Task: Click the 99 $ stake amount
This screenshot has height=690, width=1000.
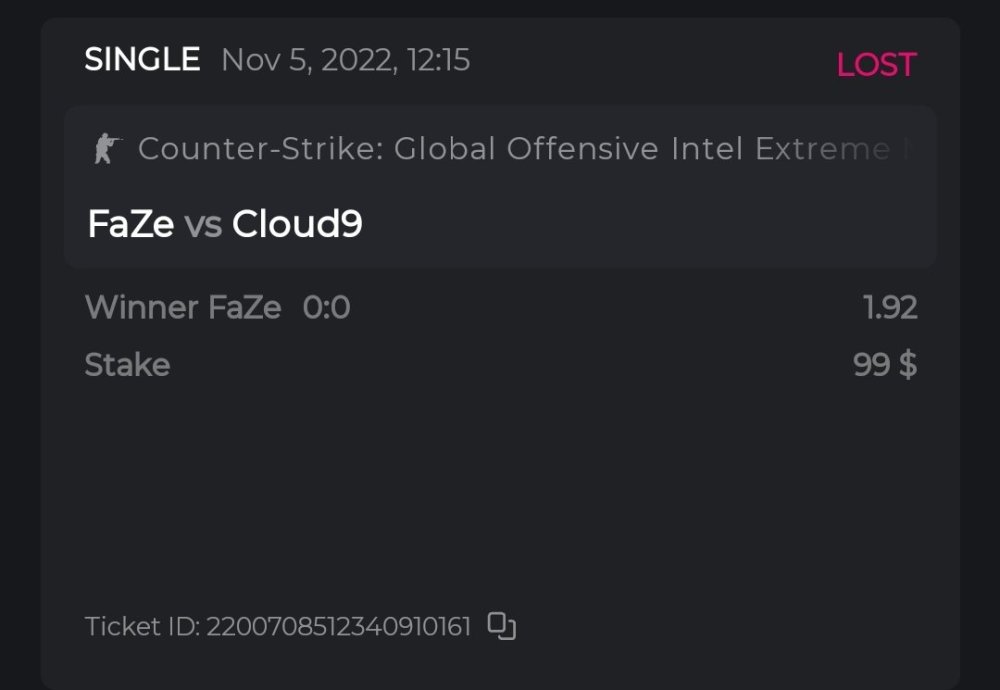Action: click(x=885, y=365)
